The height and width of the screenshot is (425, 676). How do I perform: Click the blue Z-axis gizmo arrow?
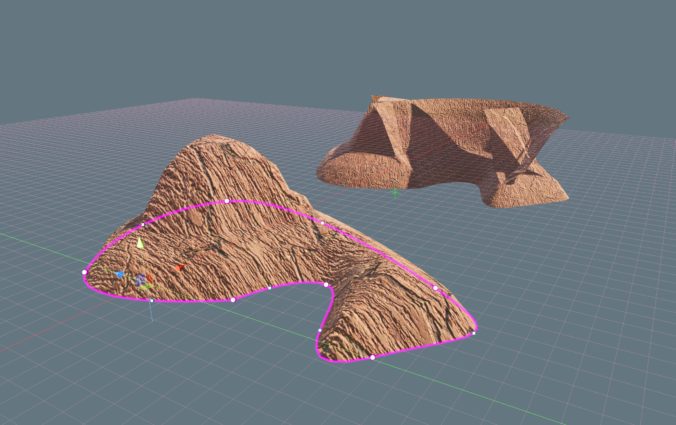point(119,273)
